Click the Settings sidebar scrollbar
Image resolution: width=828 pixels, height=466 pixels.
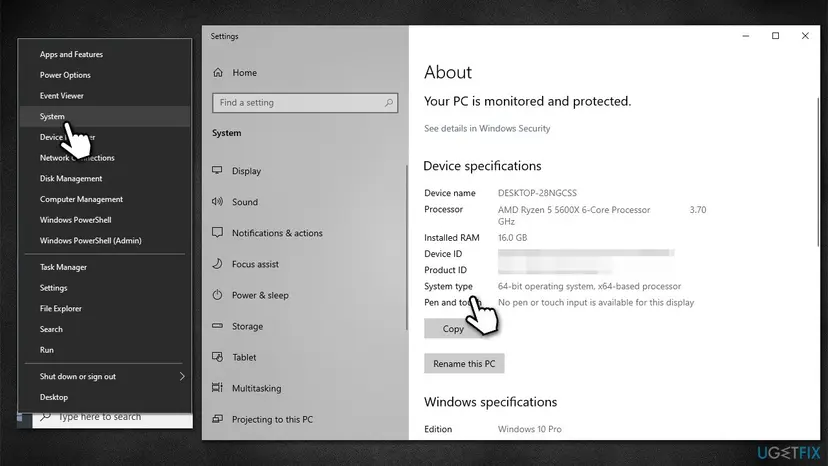[x=407, y=247]
